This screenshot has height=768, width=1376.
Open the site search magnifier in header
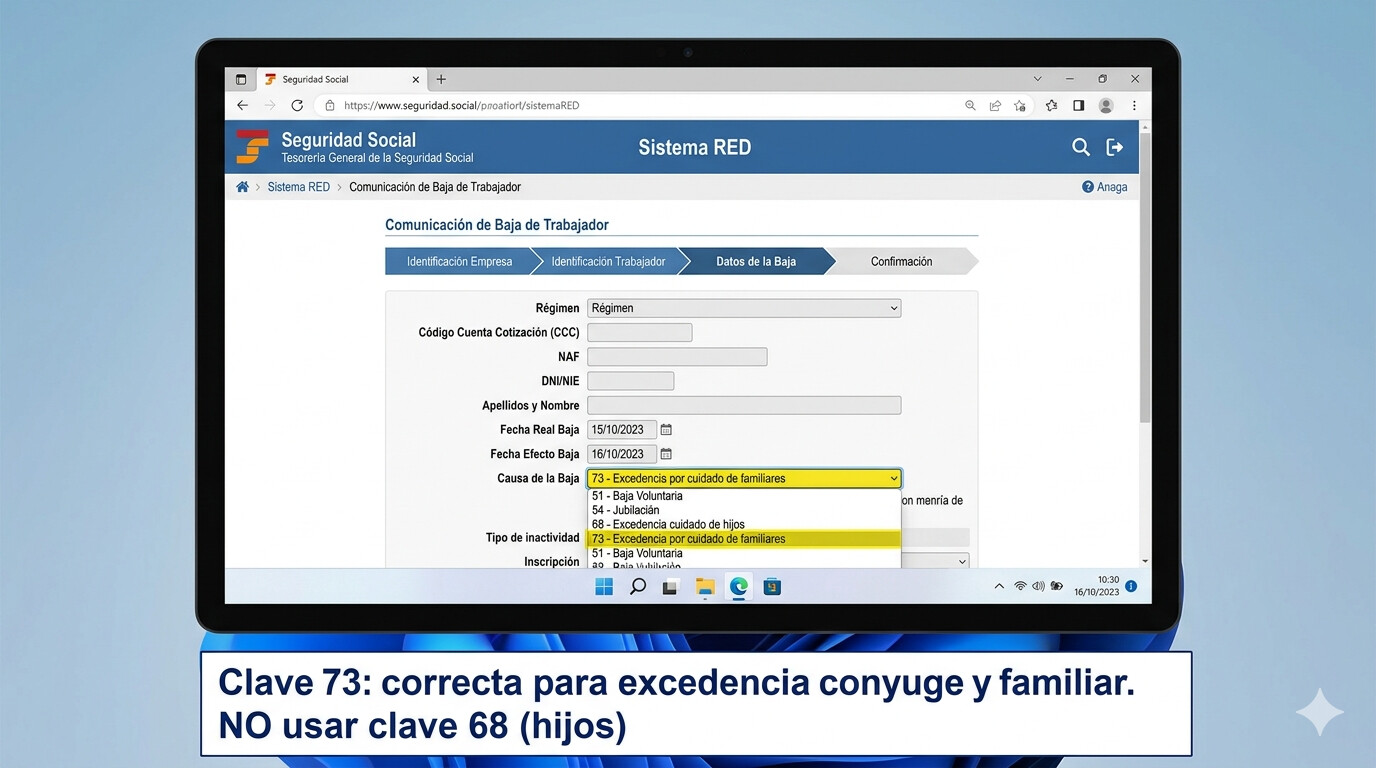[1081, 147]
